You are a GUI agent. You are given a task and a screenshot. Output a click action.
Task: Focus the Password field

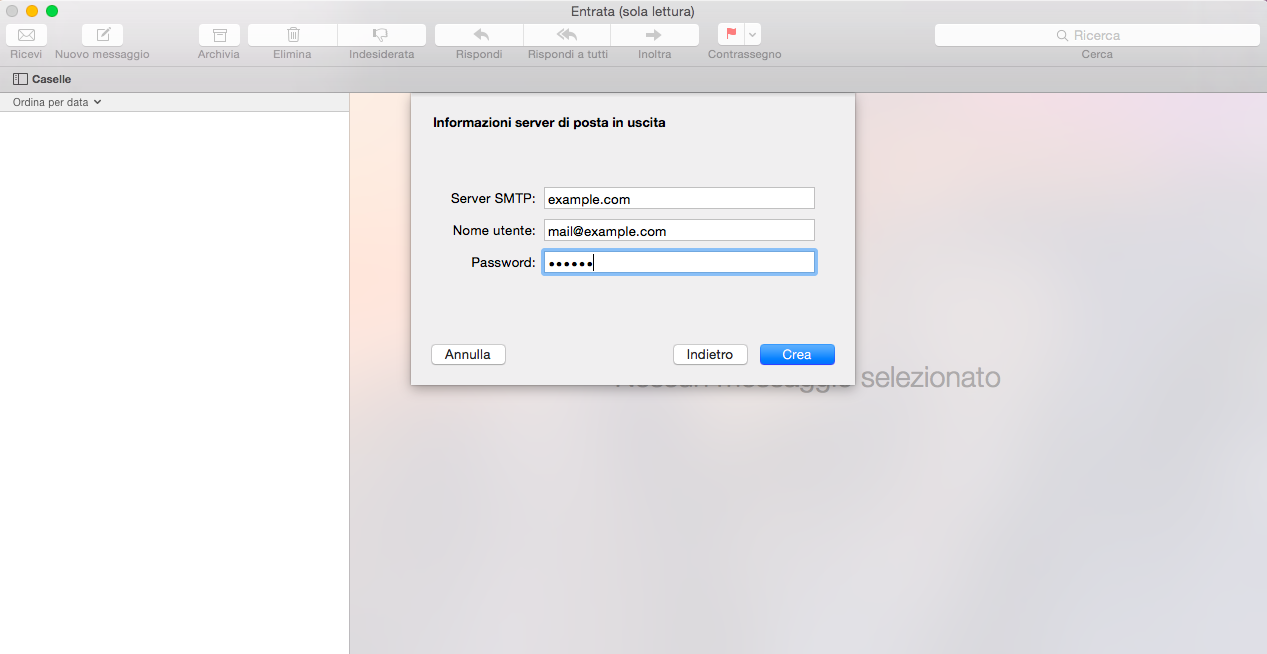point(679,263)
